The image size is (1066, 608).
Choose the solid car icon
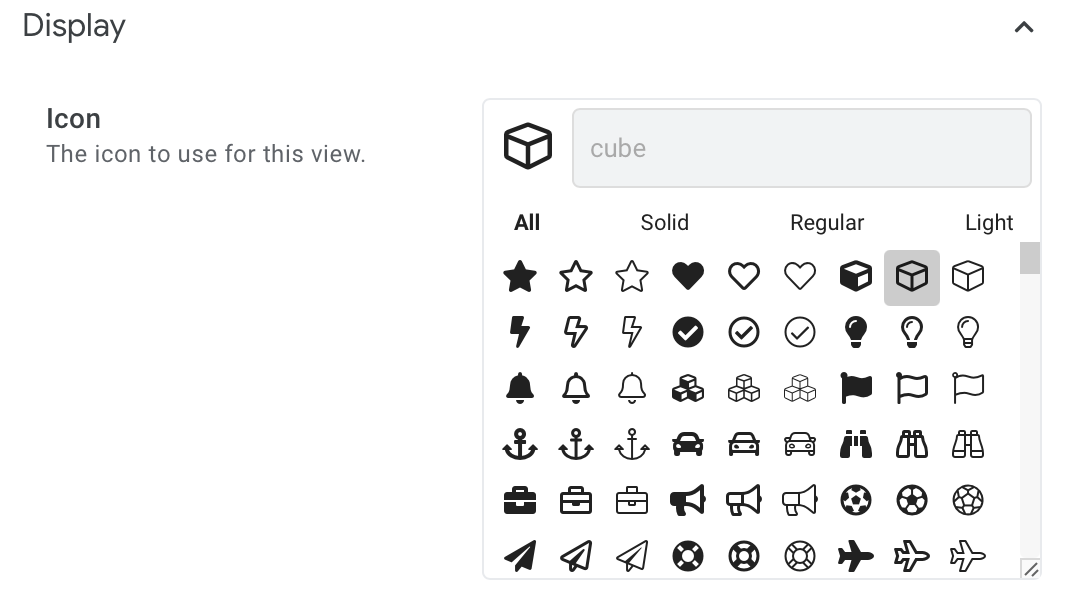point(688,444)
